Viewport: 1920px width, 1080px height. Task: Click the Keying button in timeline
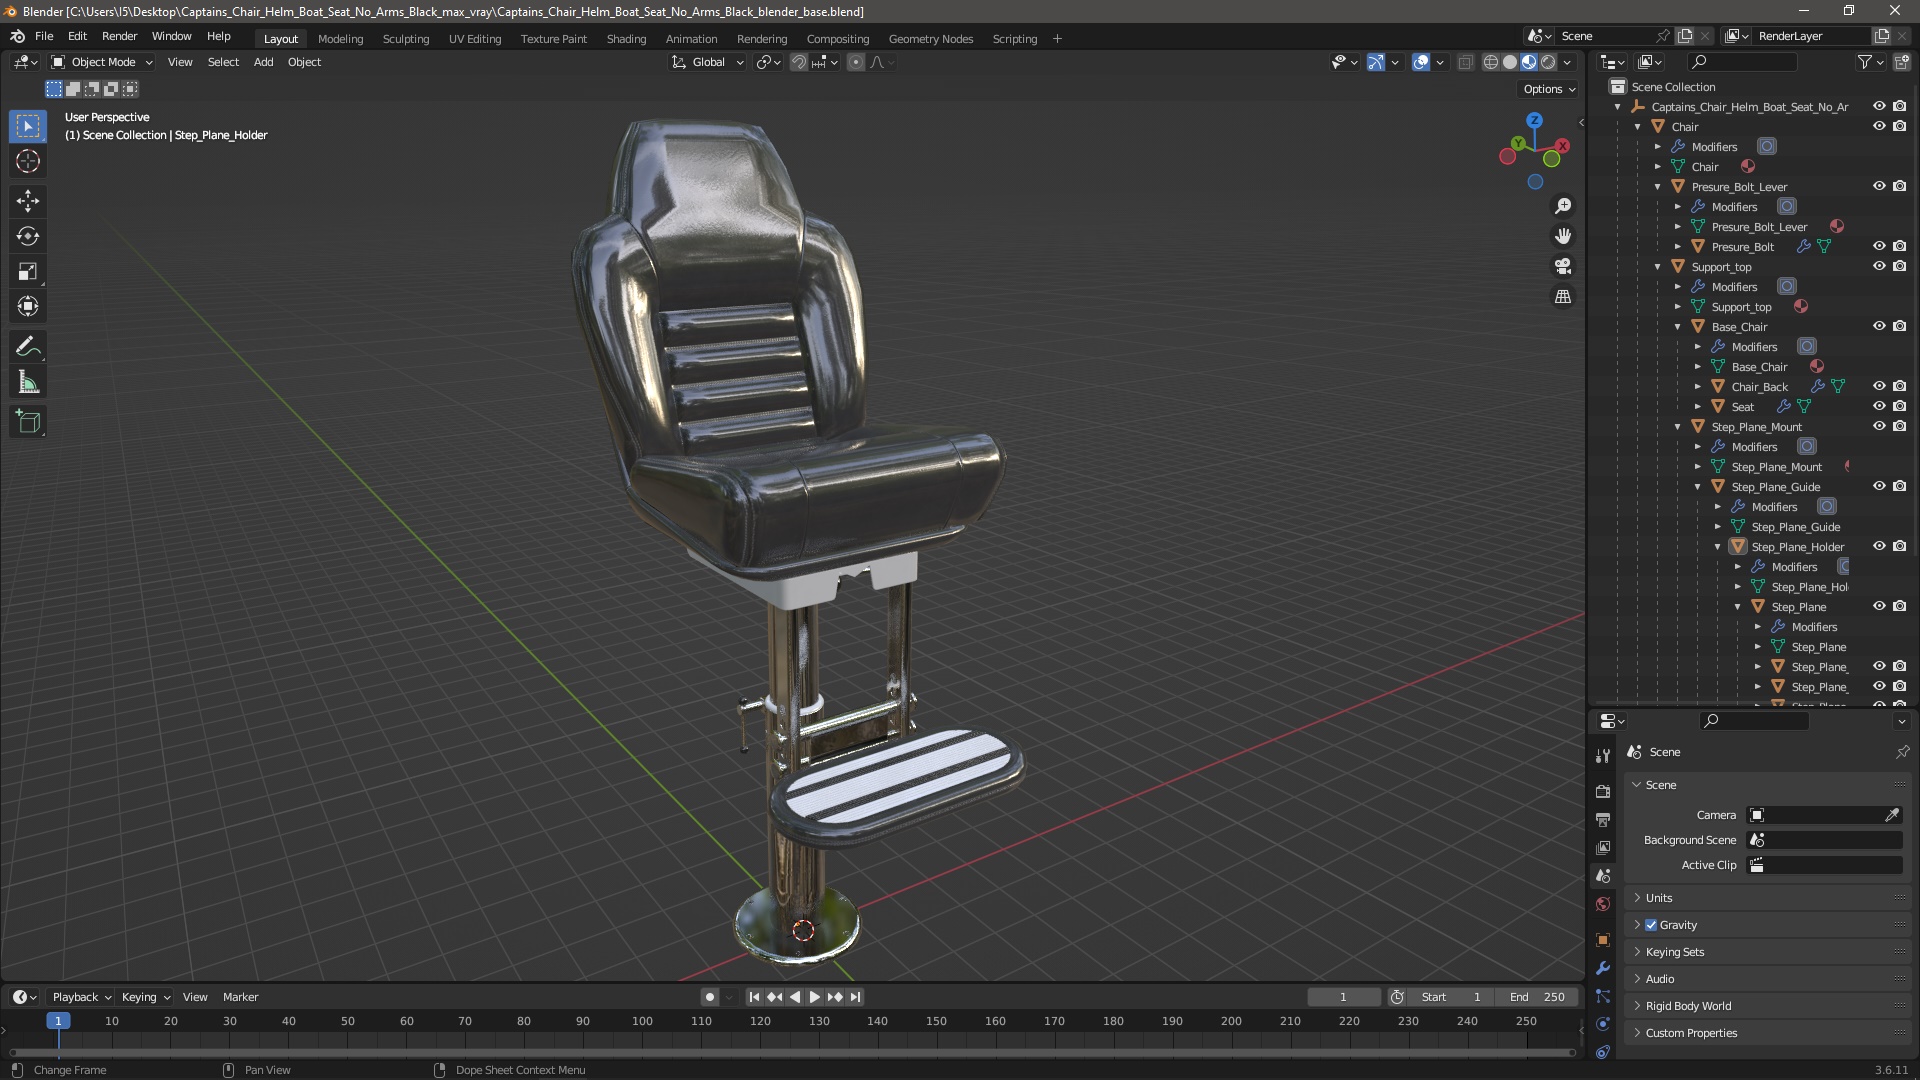tap(145, 997)
